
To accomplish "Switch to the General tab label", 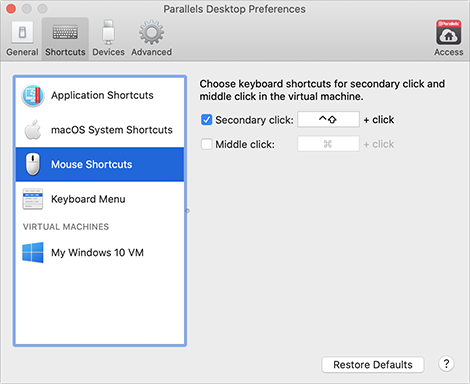I will [22, 52].
